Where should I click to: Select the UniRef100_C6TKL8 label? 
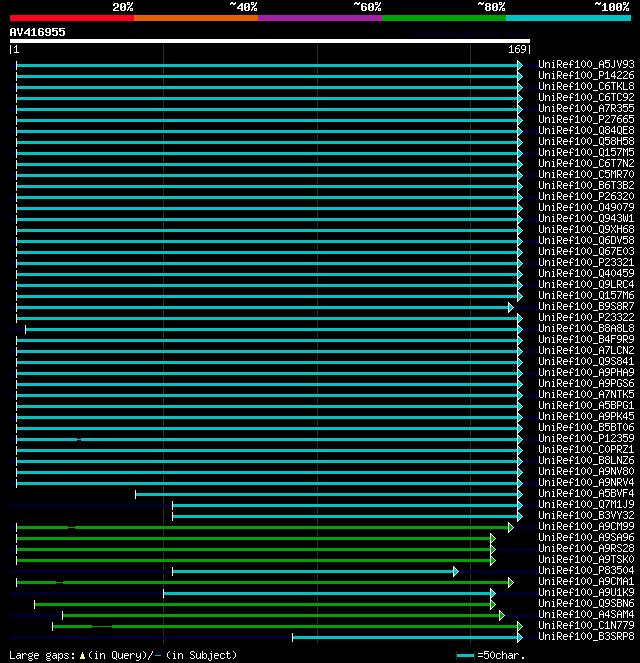(x=586, y=87)
